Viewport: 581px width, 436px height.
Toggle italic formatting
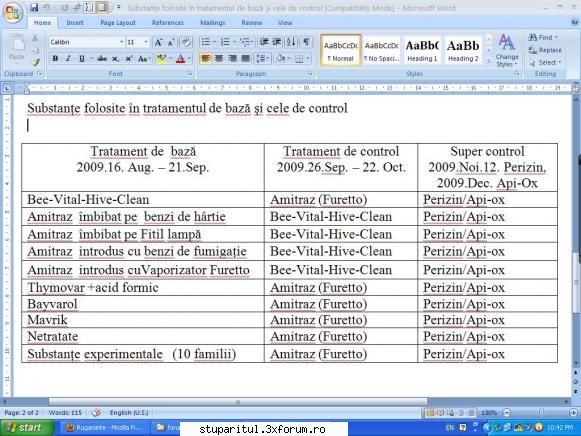click(68, 59)
